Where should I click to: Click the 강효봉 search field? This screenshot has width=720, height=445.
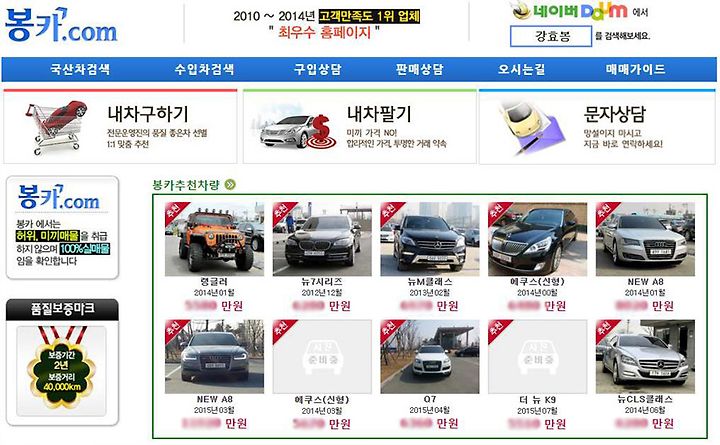click(x=551, y=36)
